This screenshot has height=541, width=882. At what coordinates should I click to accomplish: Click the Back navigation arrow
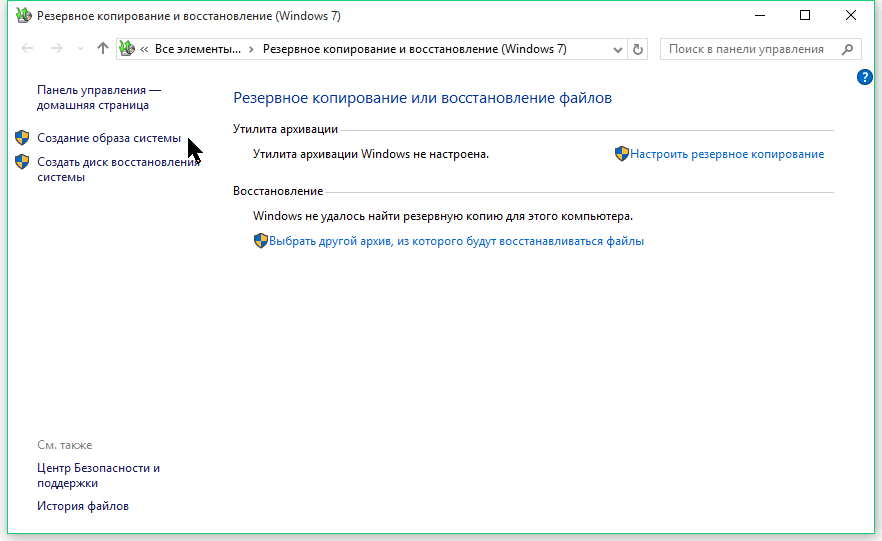27,49
